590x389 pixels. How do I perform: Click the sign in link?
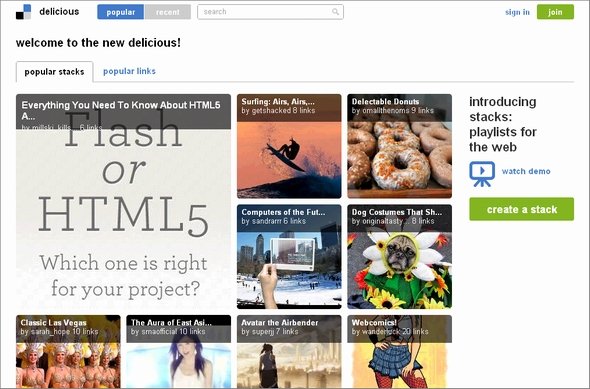click(517, 12)
